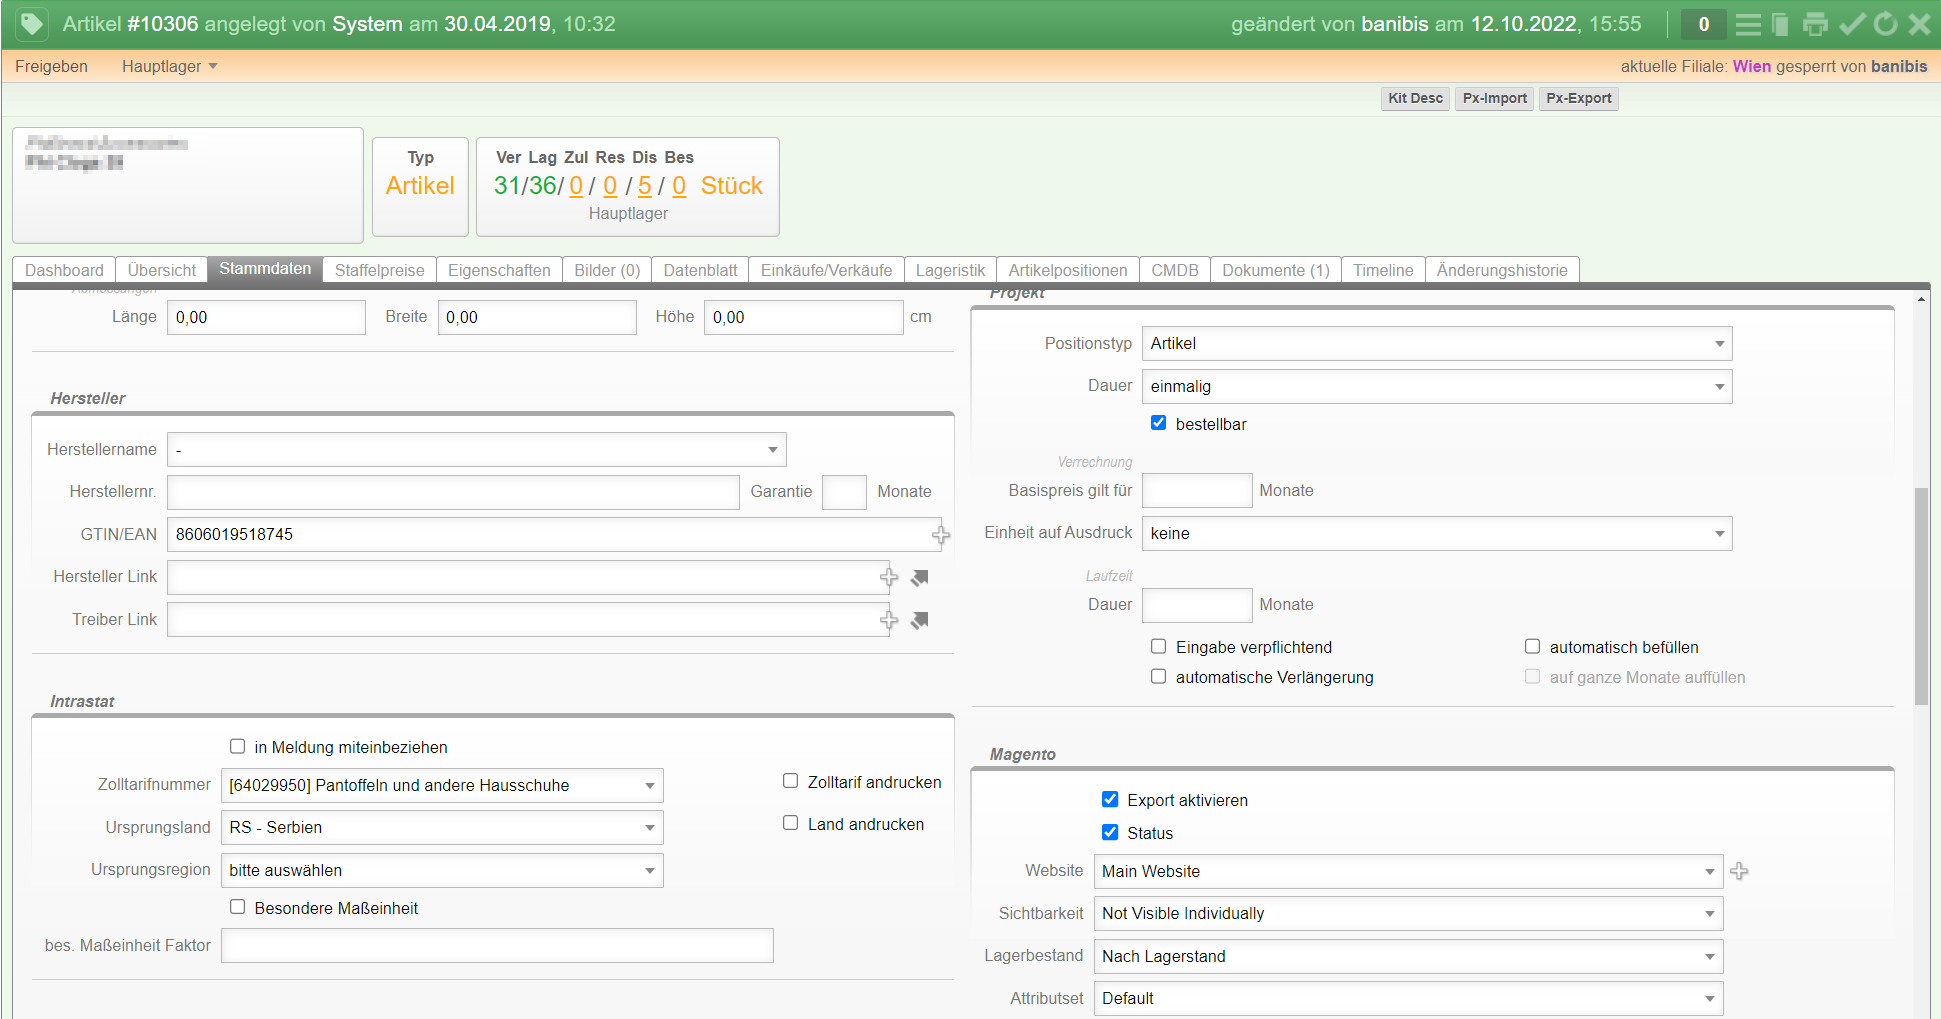
Task: Open the Hauptlager dropdown menu
Action: [169, 66]
